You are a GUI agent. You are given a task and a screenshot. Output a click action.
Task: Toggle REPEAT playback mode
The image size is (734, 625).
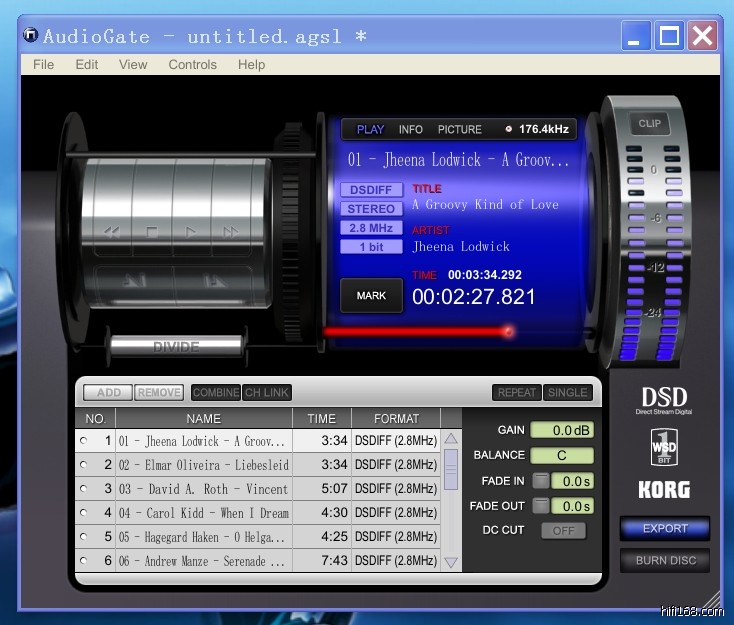516,393
